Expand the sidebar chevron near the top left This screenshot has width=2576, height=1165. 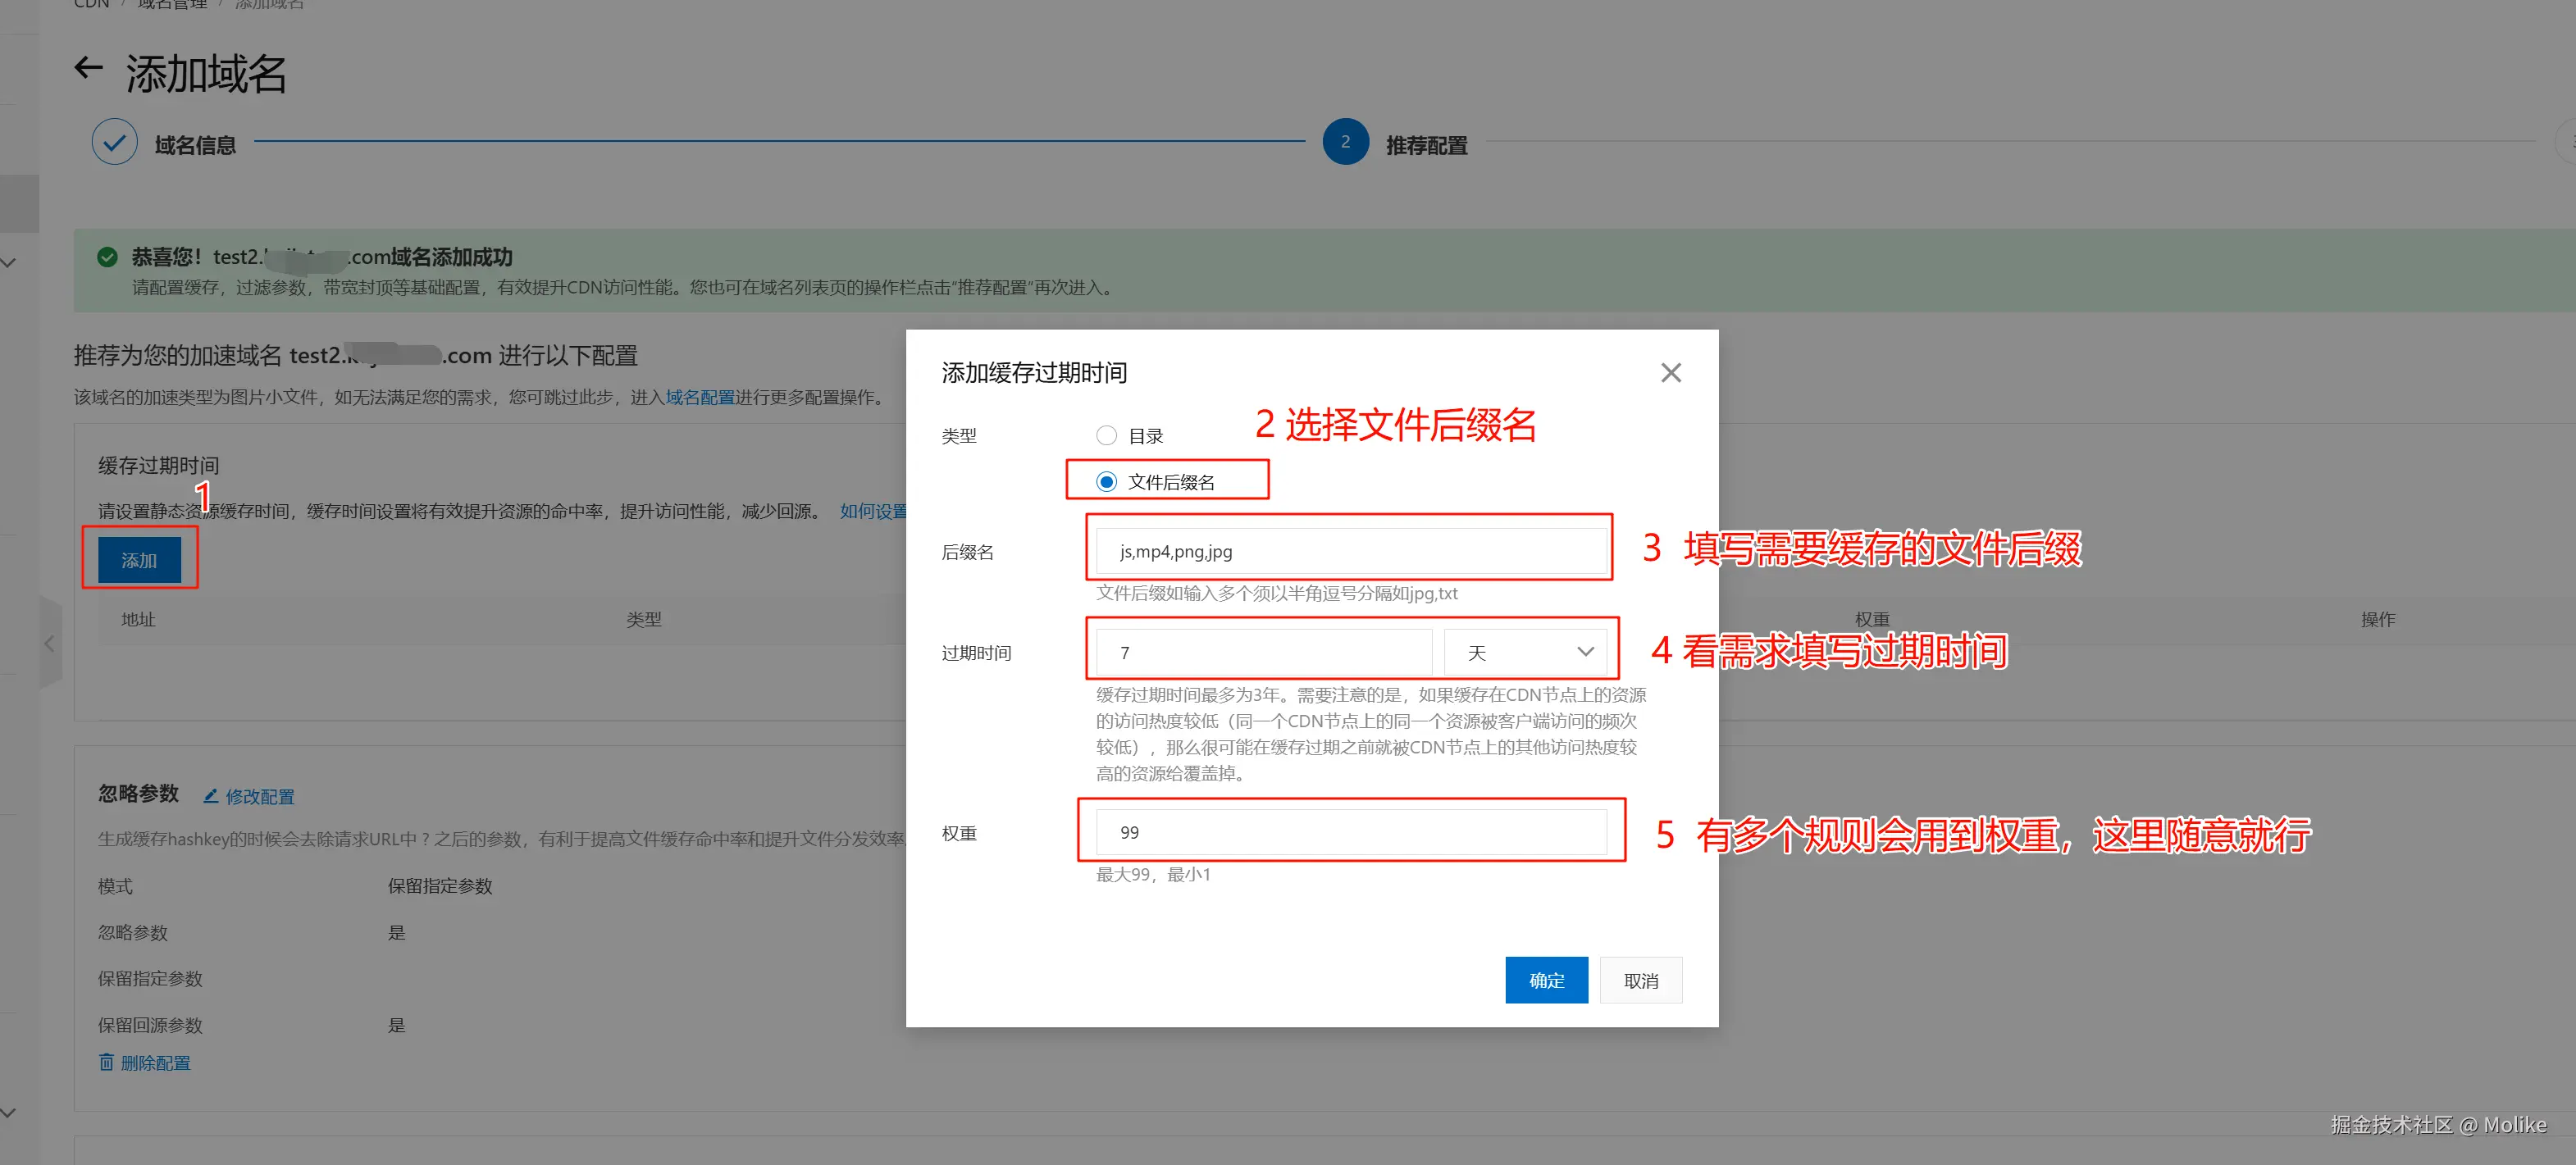pos(9,263)
